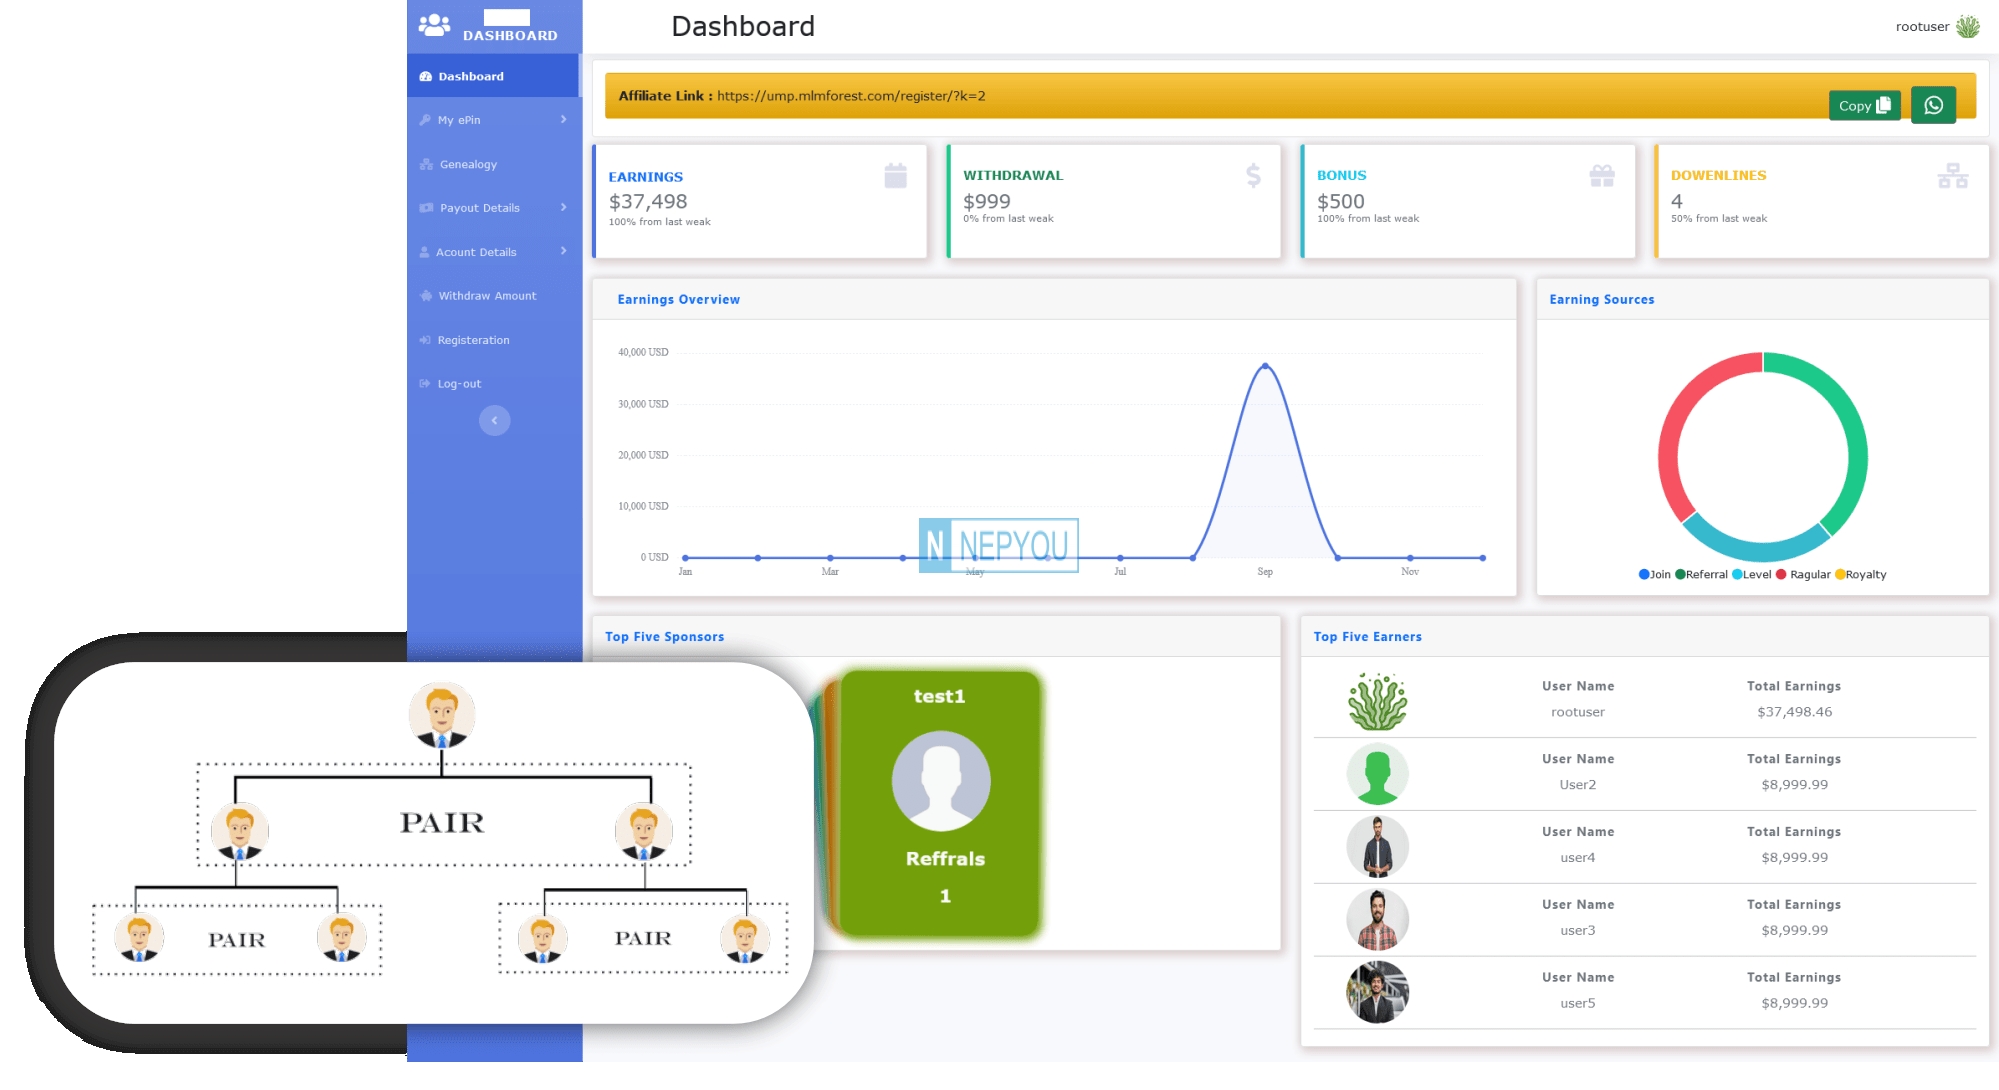Click the network icon in Dowenlines card

click(1951, 176)
